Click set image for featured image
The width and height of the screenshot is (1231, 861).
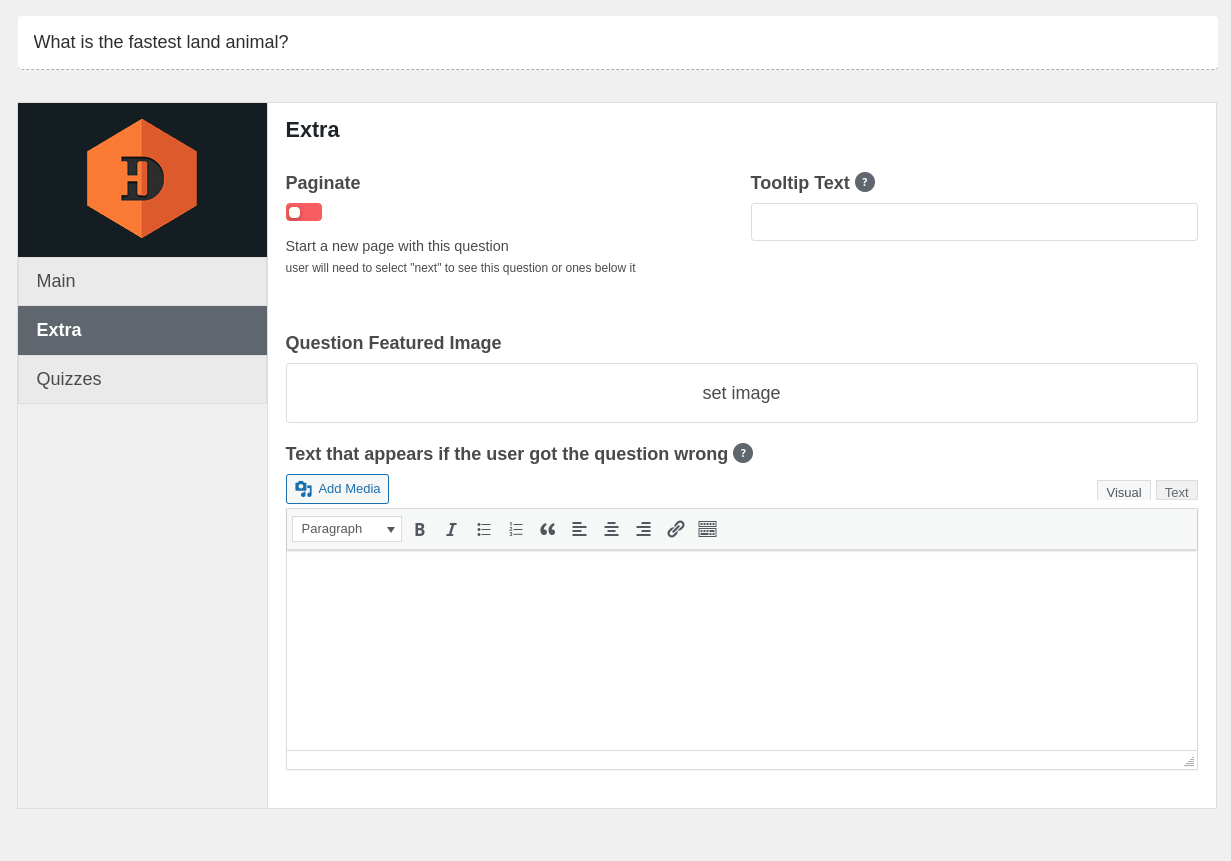741,393
